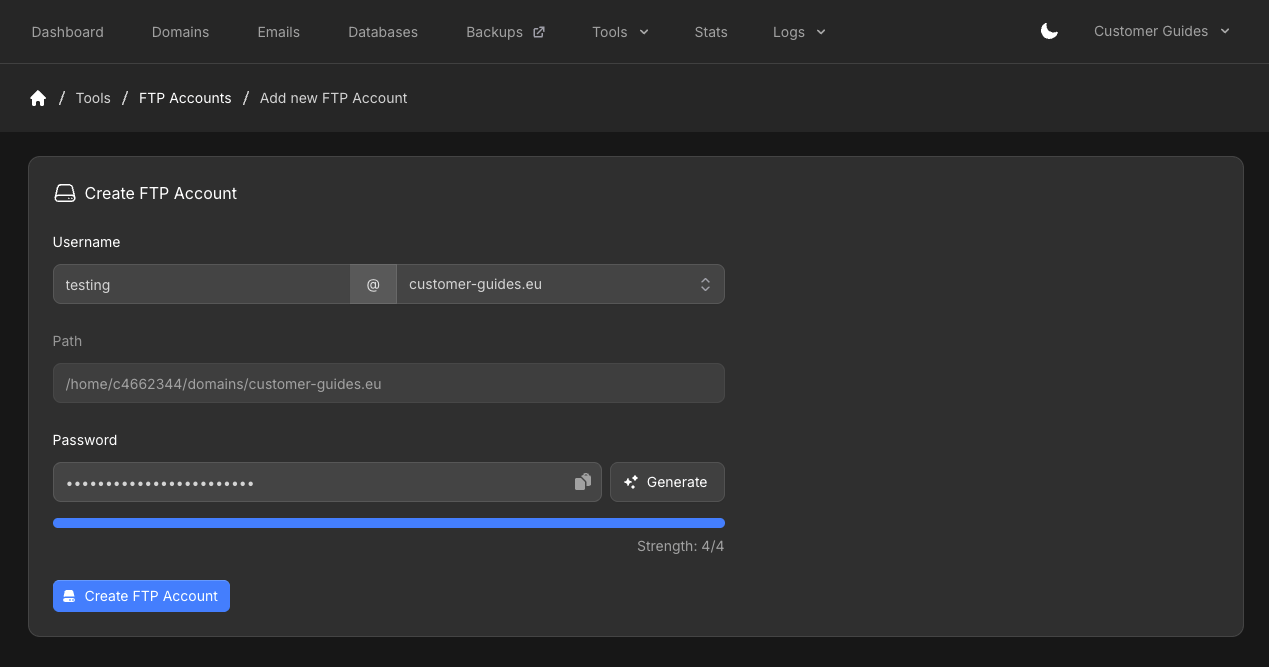The image size is (1269, 667).
Task: Toggle dark mode with the moon icon
Action: click(1049, 31)
